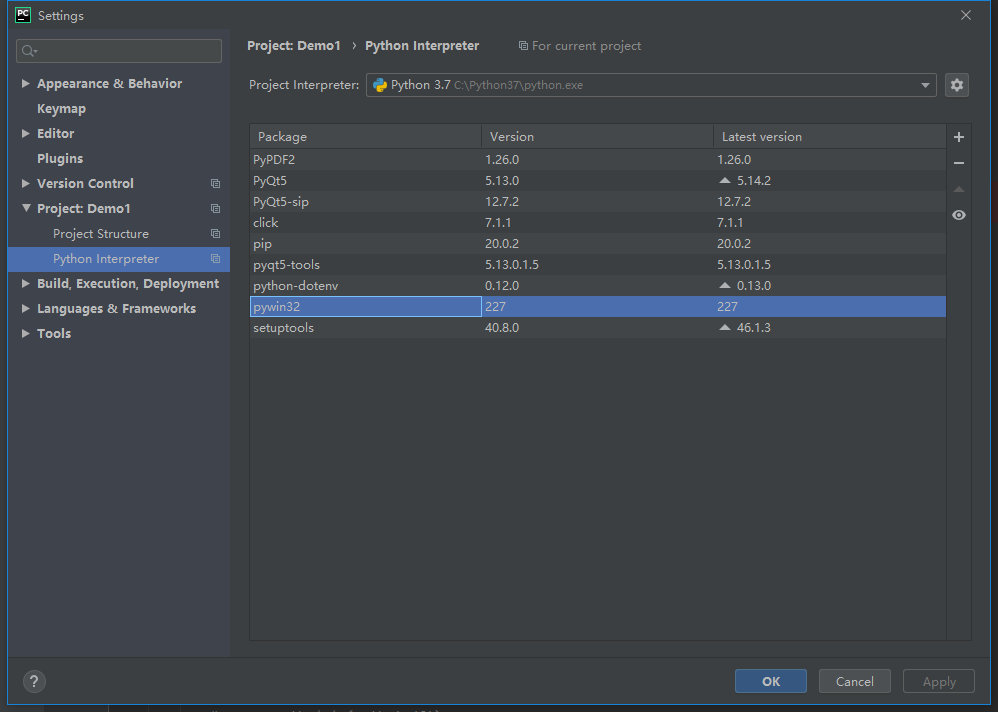Expand Build, Execution, Deployment section

(x=25, y=283)
